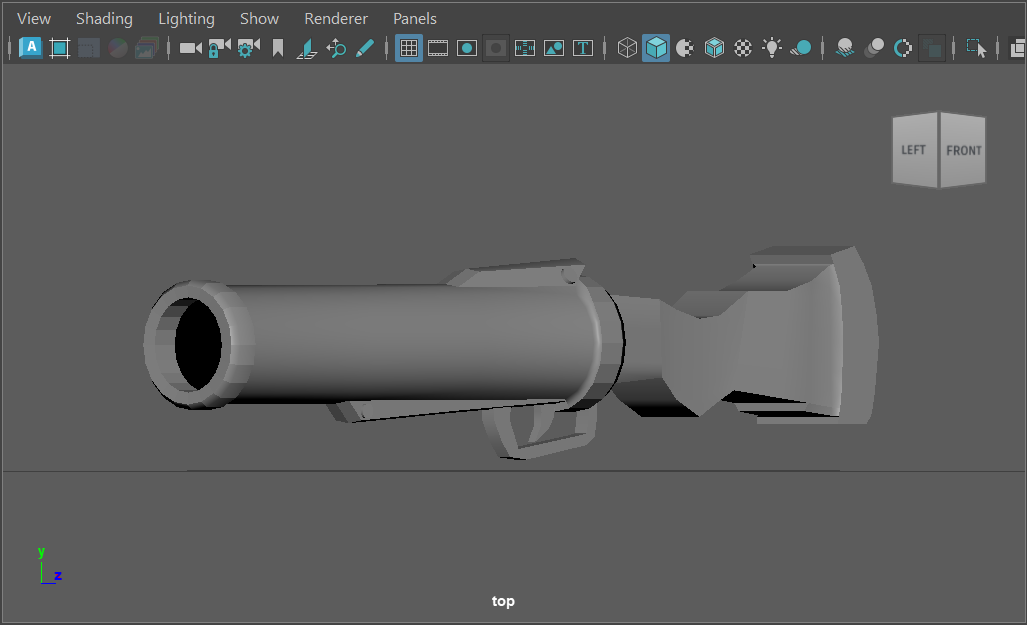The image size is (1027, 625).
Task: Click the RGB color wheel icon
Action: 118,48
